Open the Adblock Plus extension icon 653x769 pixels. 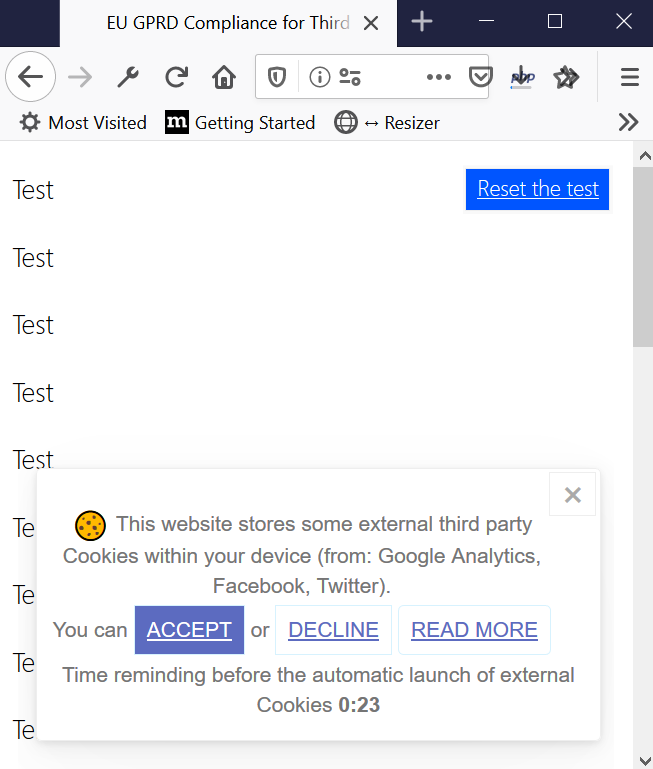tap(522, 77)
